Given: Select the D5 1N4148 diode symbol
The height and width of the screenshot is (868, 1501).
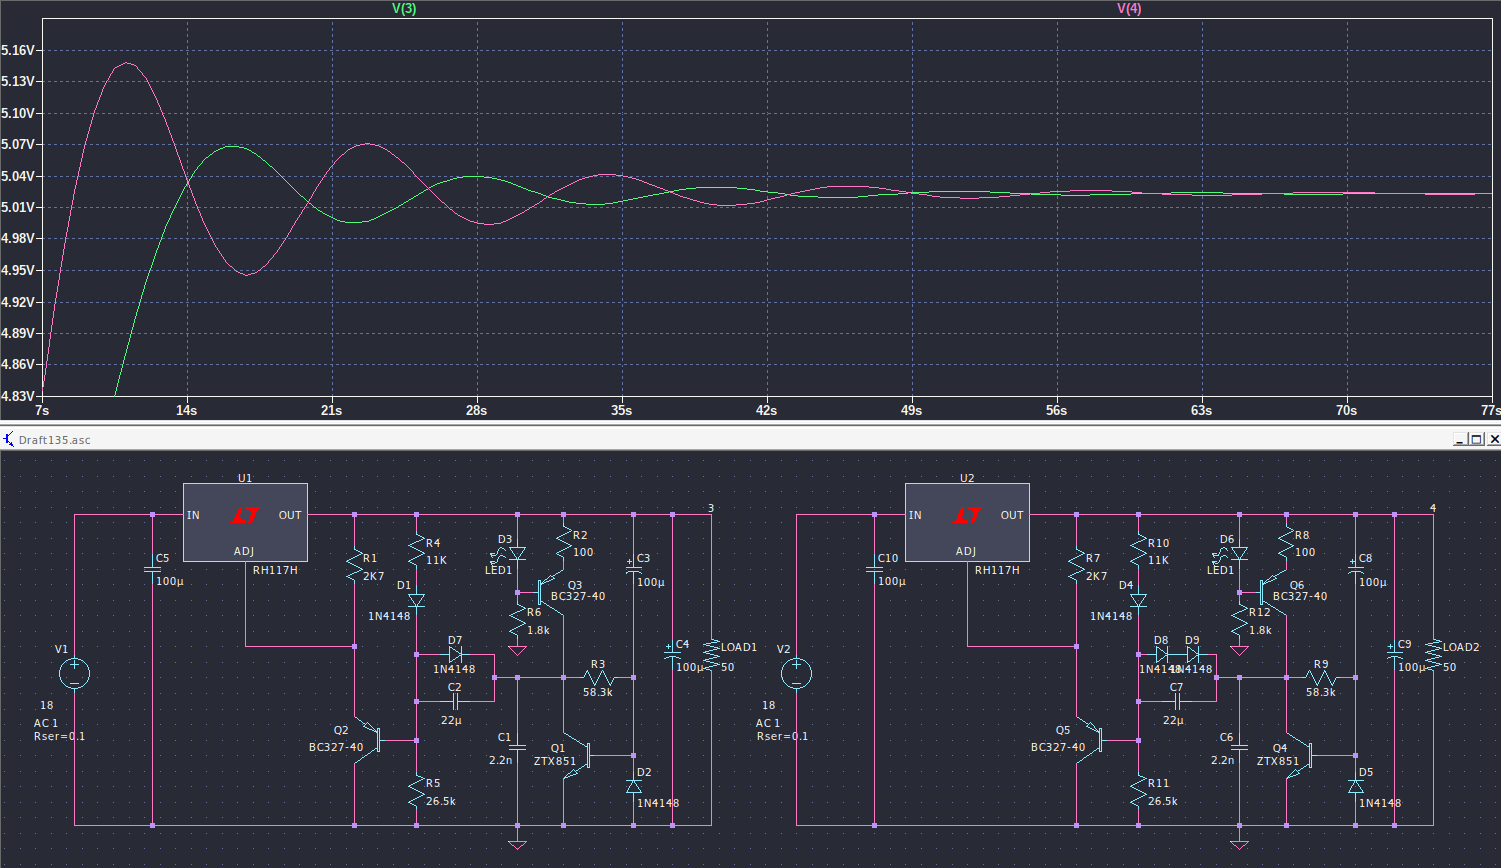Looking at the screenshot, I should [x=1355, y=786].
